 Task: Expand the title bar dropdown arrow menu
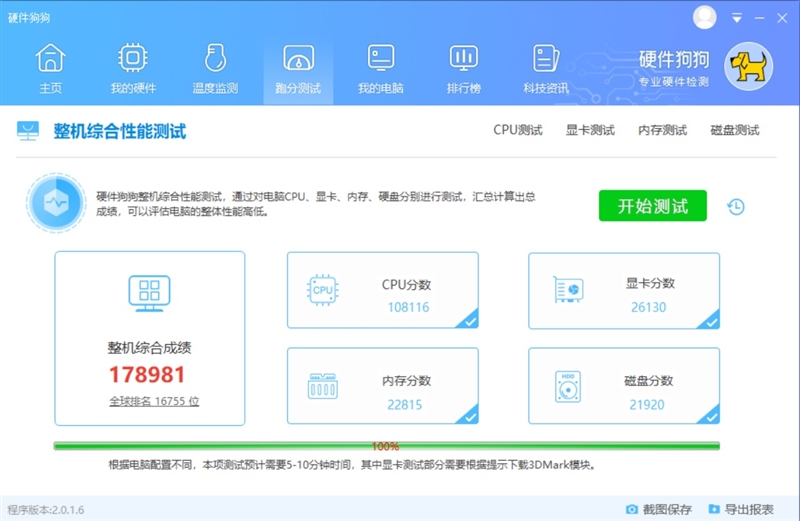[737, 18]
